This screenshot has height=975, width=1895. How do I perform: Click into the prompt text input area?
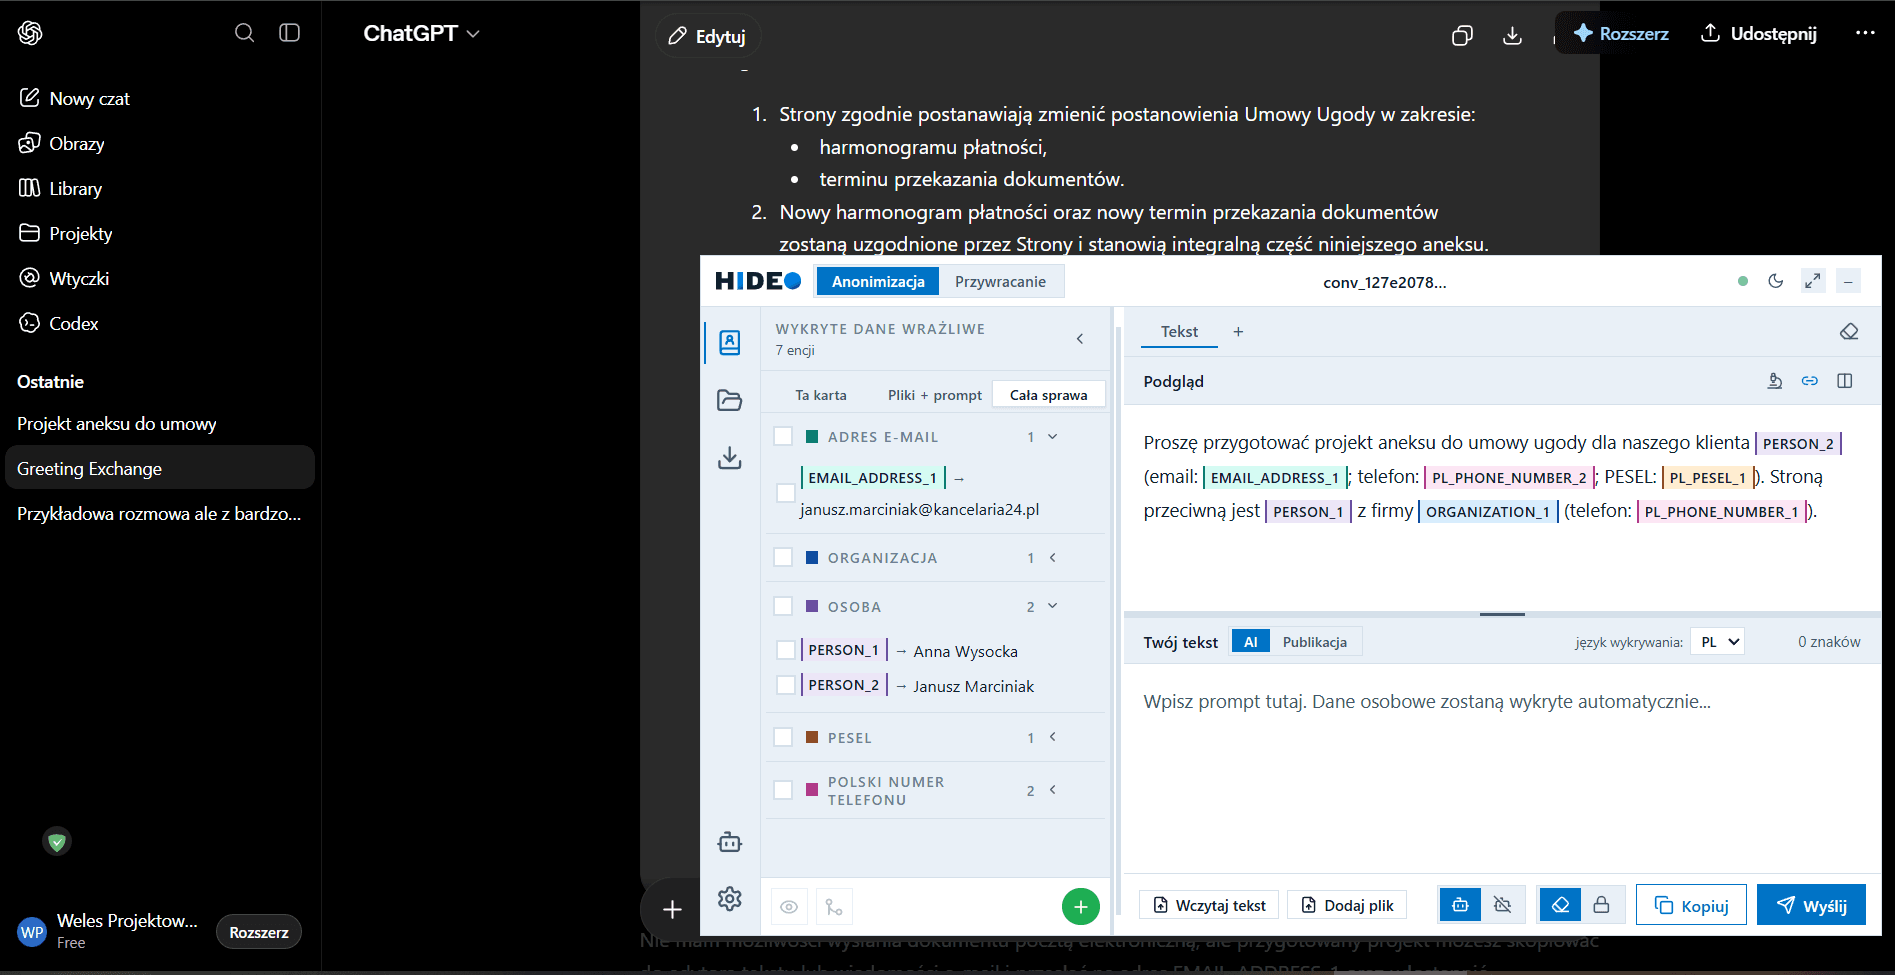[x=1502, y=767]
